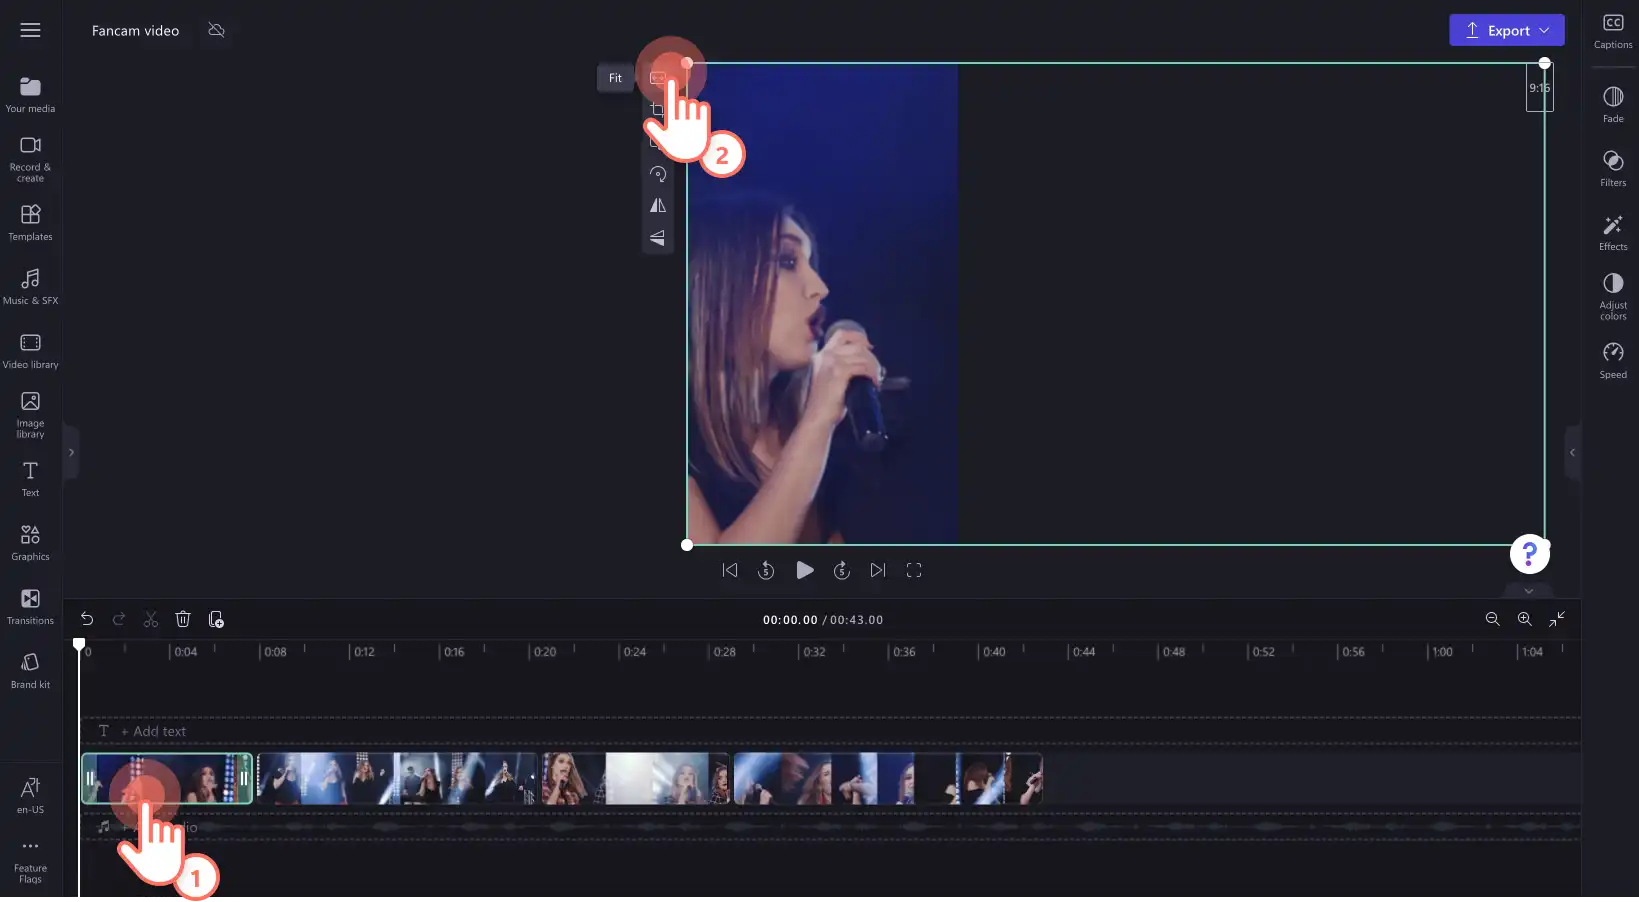Redo the last action
Screen dimensions: 1639x902
coord(119,619)
